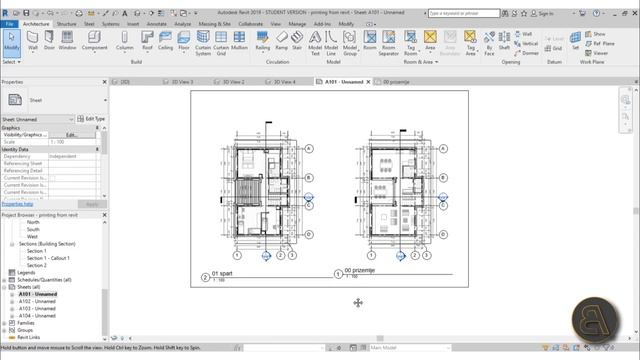Select the By Face opening tool
Image resolution: width=640 pixels, height=360 pixels.
tap(489, 43)
